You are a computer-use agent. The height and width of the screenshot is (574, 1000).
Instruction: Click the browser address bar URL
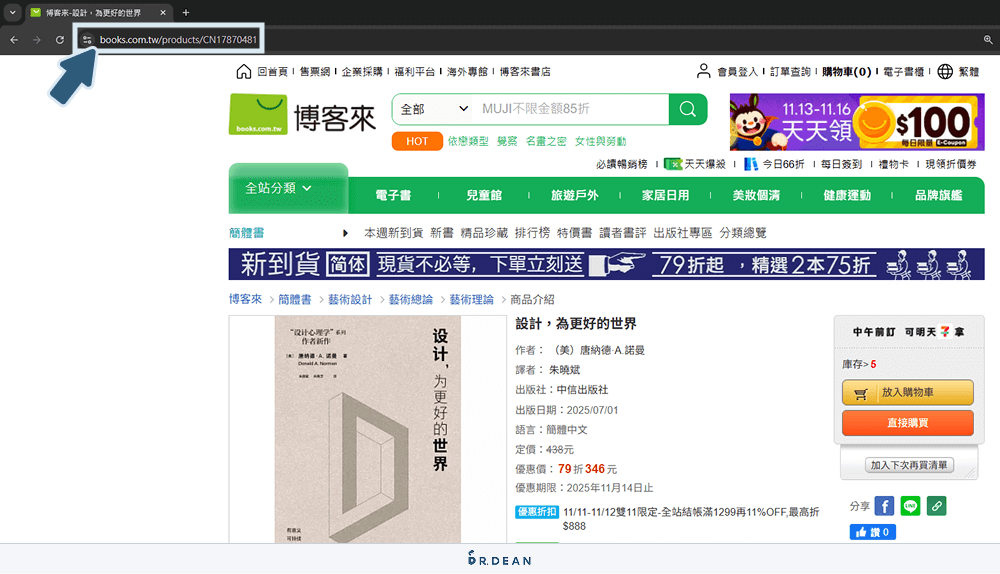coord(178,40)
